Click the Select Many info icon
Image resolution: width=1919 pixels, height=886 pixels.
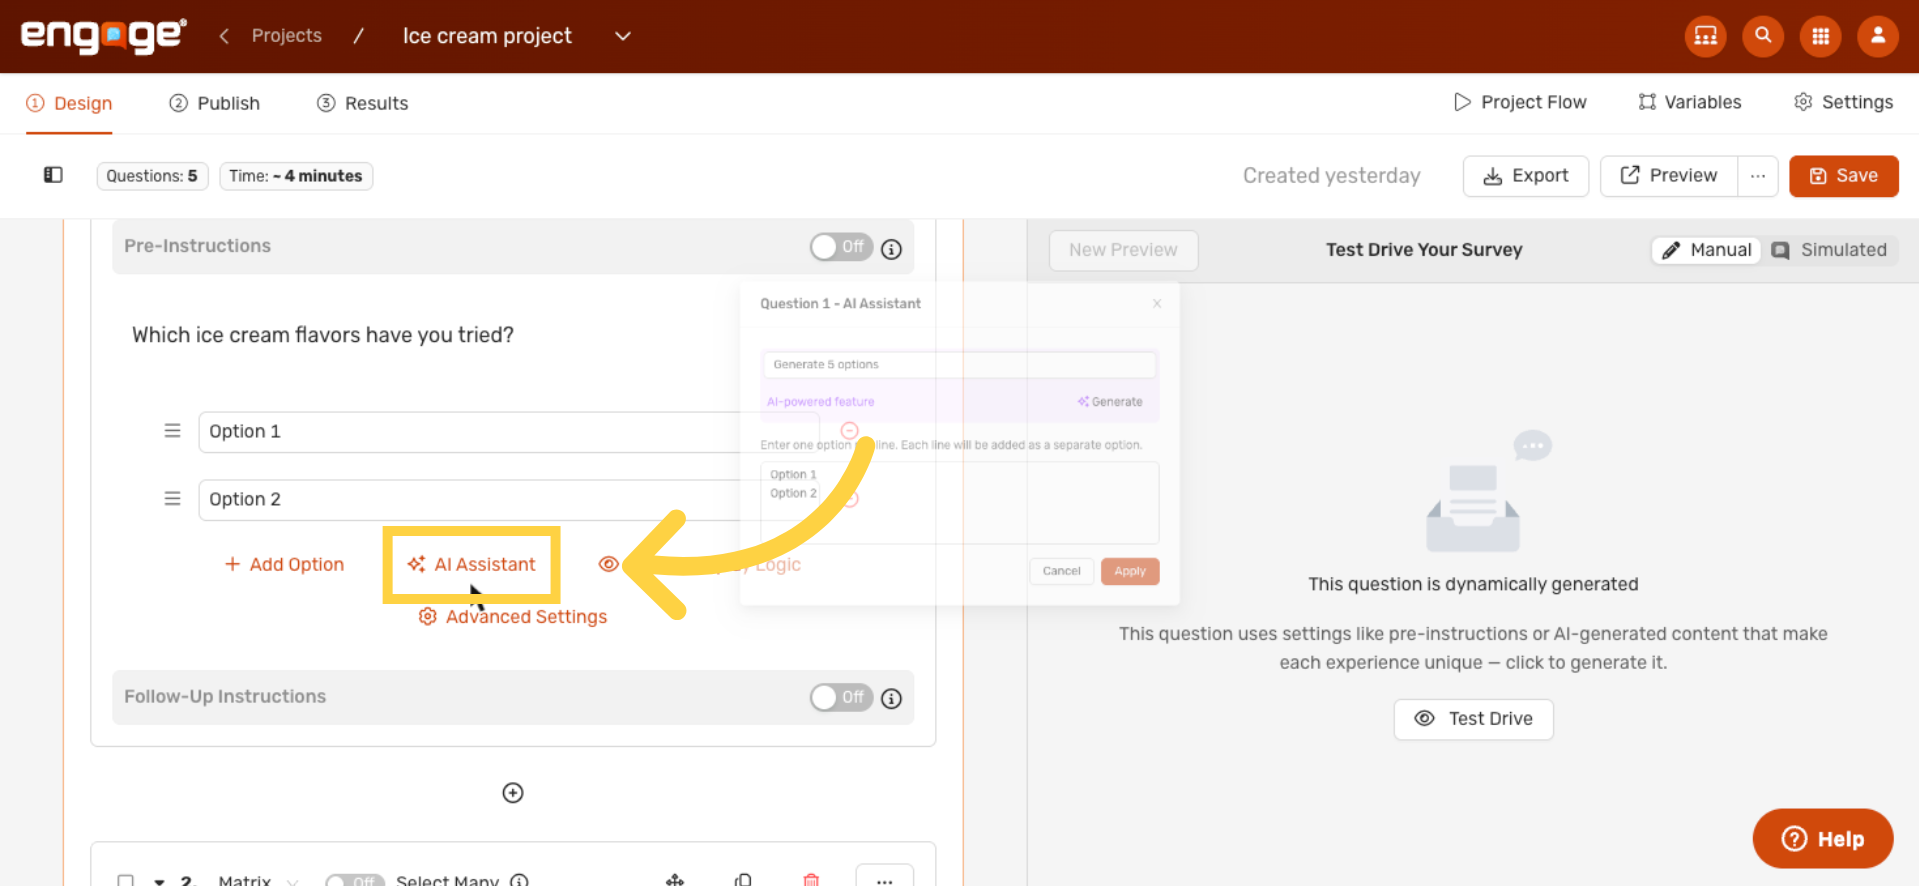pos(519,880)
